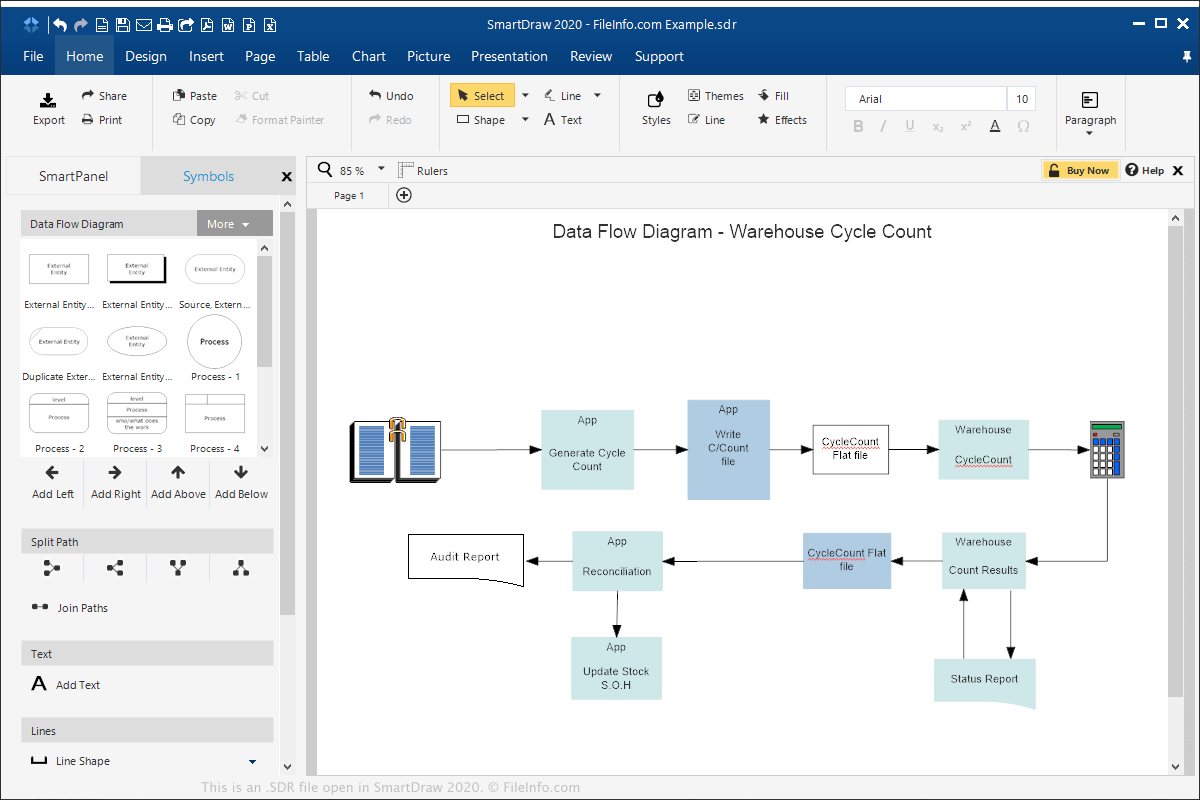The width and height of the screenshot is (1200, 800).
Task: Open the Table ribbon tab
Action: [313, 56]
